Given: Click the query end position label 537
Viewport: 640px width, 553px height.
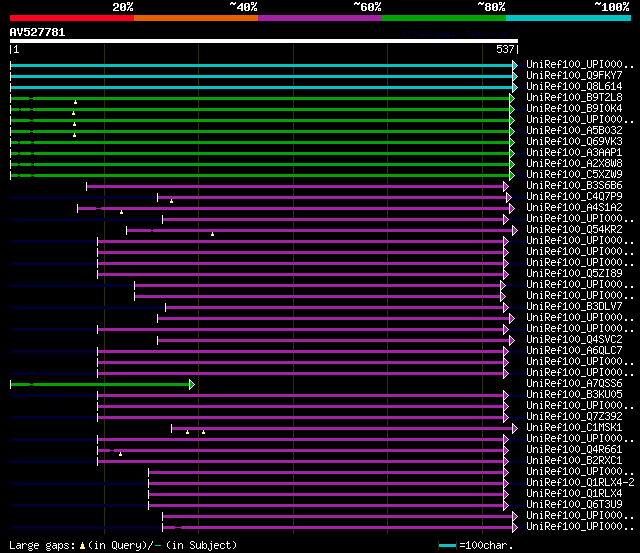Looking at the screenshot, I should (x=505, y=49).
